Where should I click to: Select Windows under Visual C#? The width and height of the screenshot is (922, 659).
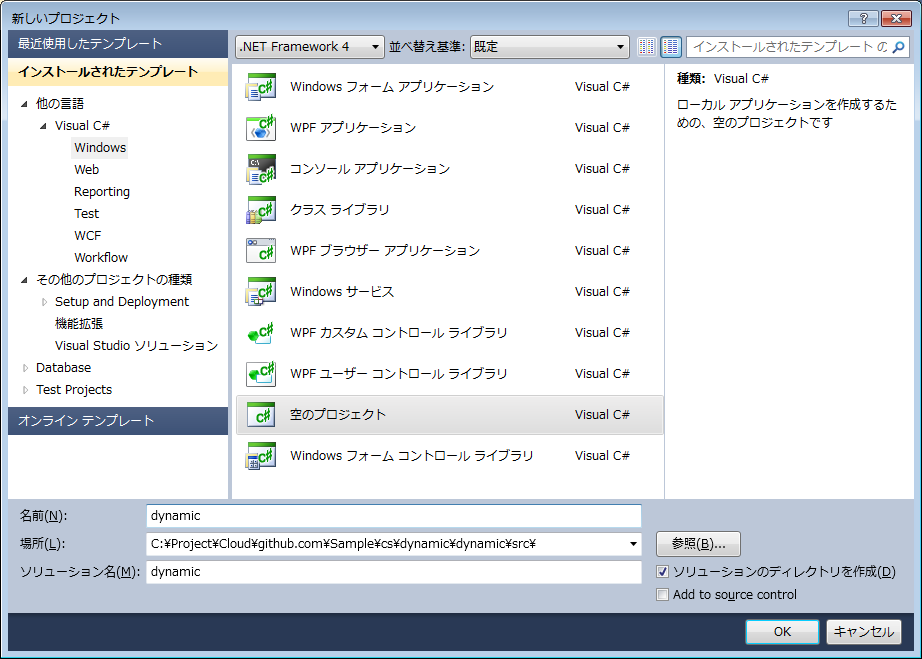click(x=100, y=148)
